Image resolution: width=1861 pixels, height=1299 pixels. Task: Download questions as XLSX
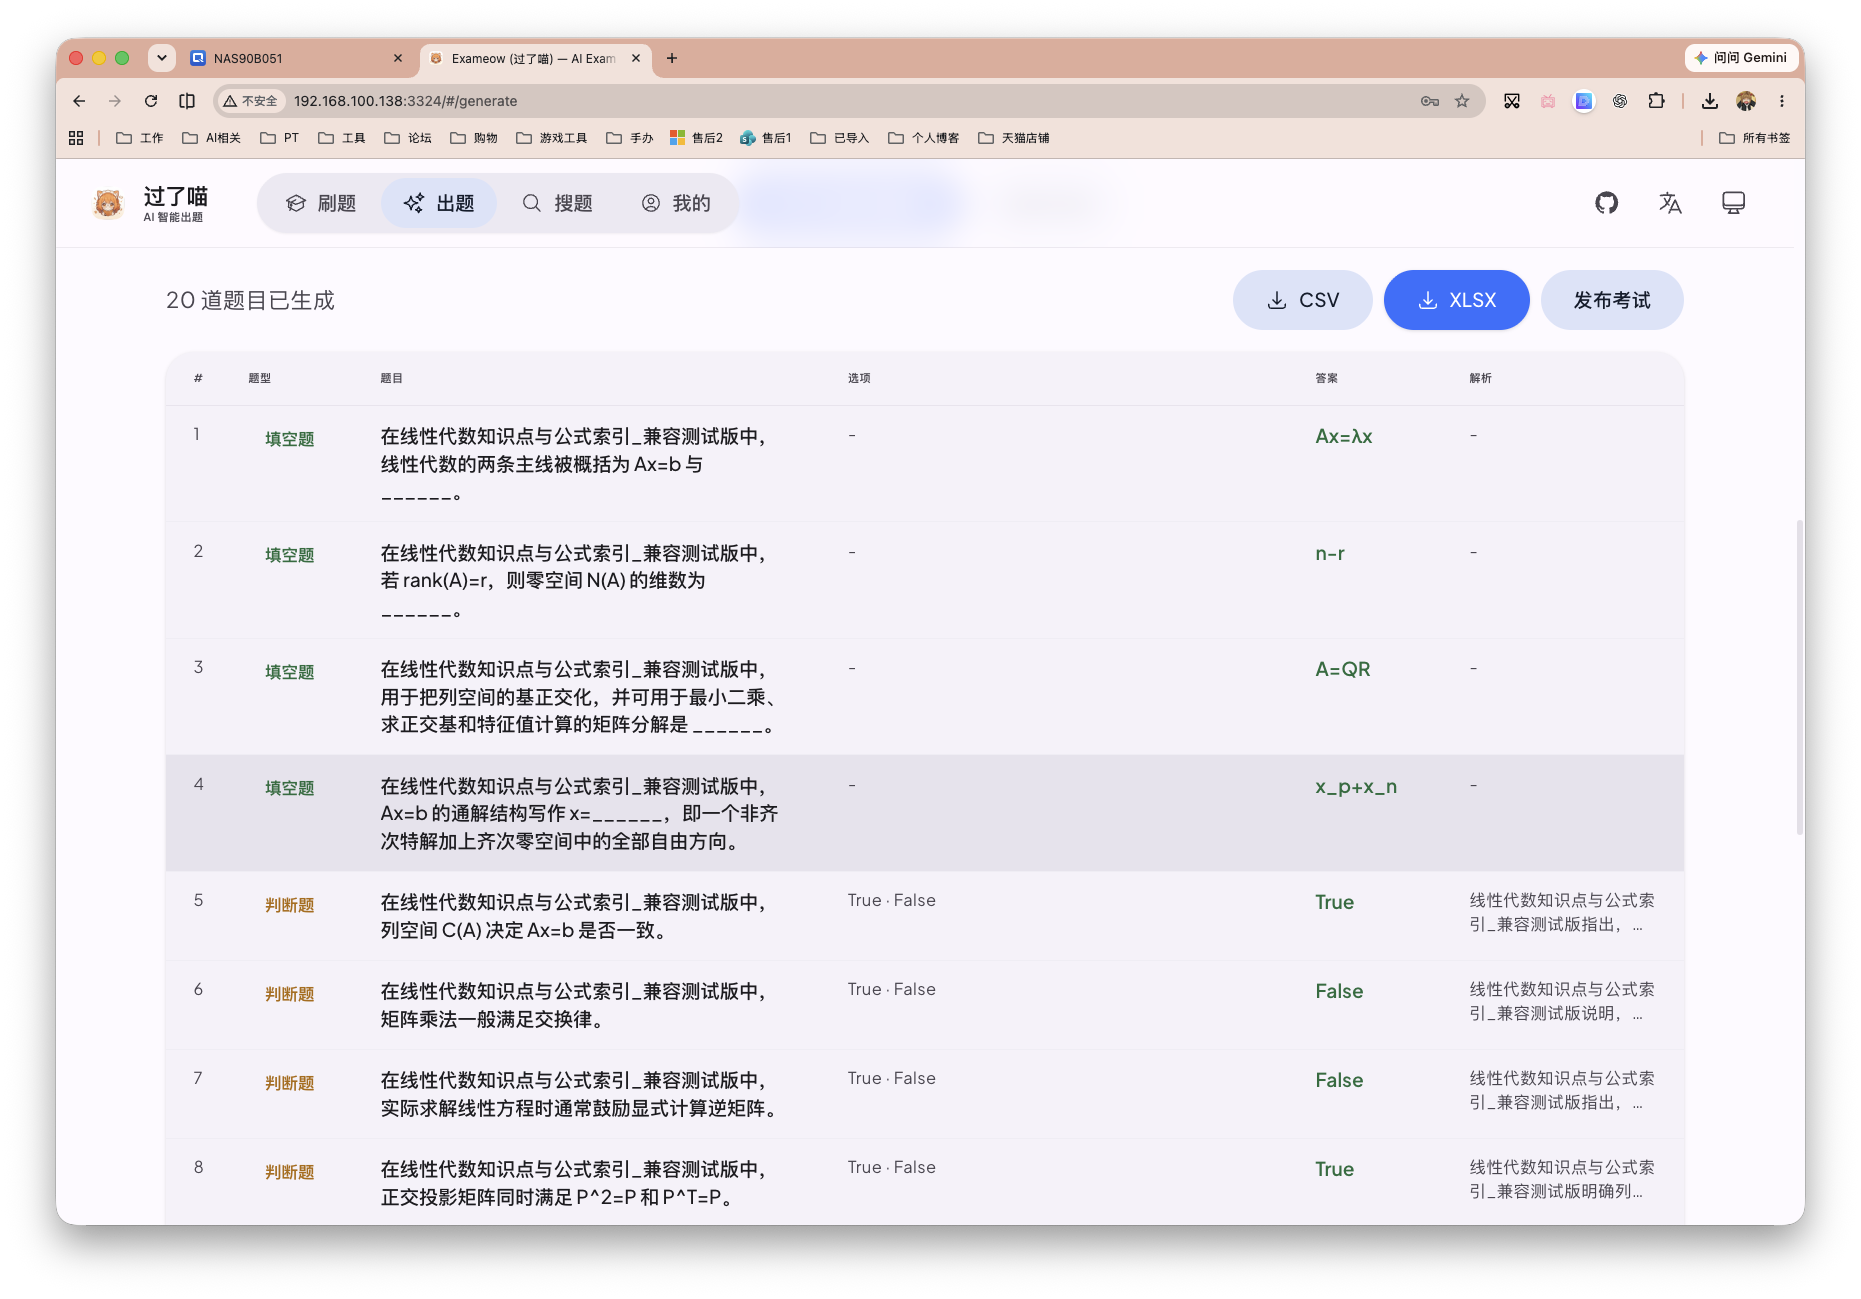point(1456,300)
